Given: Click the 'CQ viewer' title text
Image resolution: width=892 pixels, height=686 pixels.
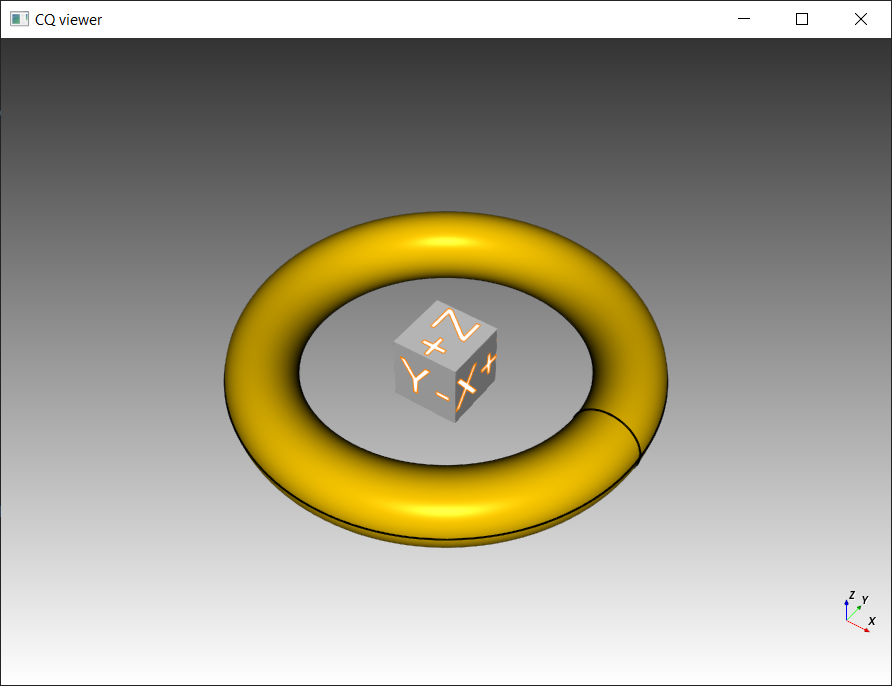Looking at the screenshot, I should coord(68,19).
